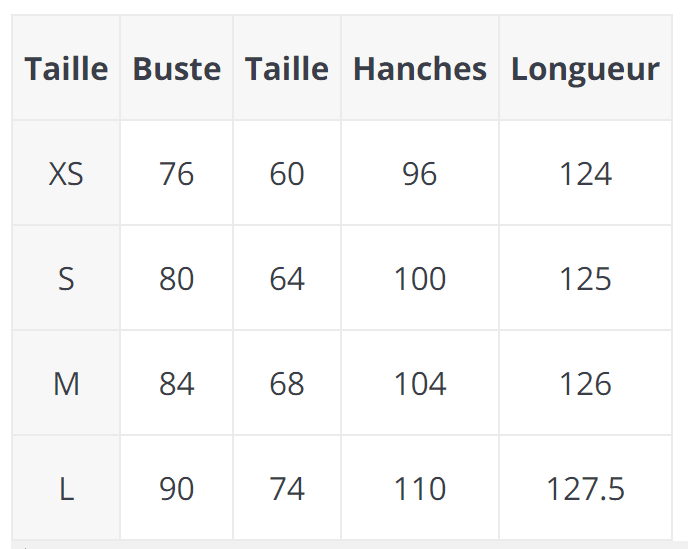Click the Longueur value 125 cell
Image resolution: width=688 pixels, height=549 pixels.
(585, 279)
